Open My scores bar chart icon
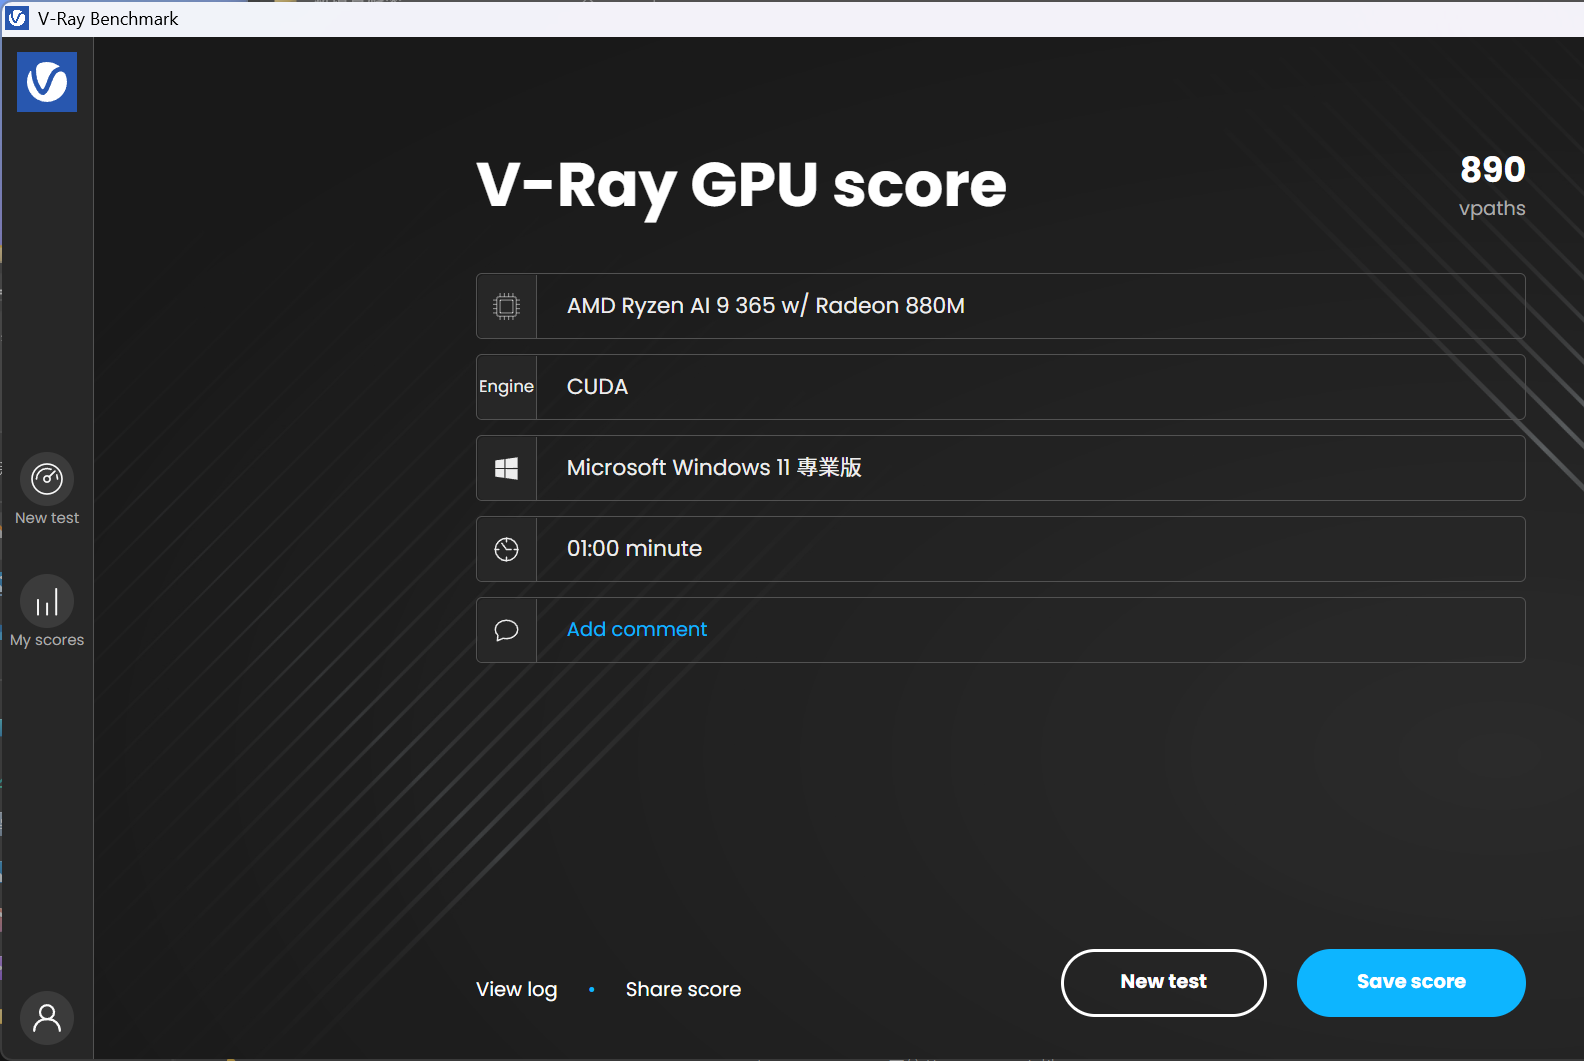Screen dimensions: 1584x1061 pos(47,602)
